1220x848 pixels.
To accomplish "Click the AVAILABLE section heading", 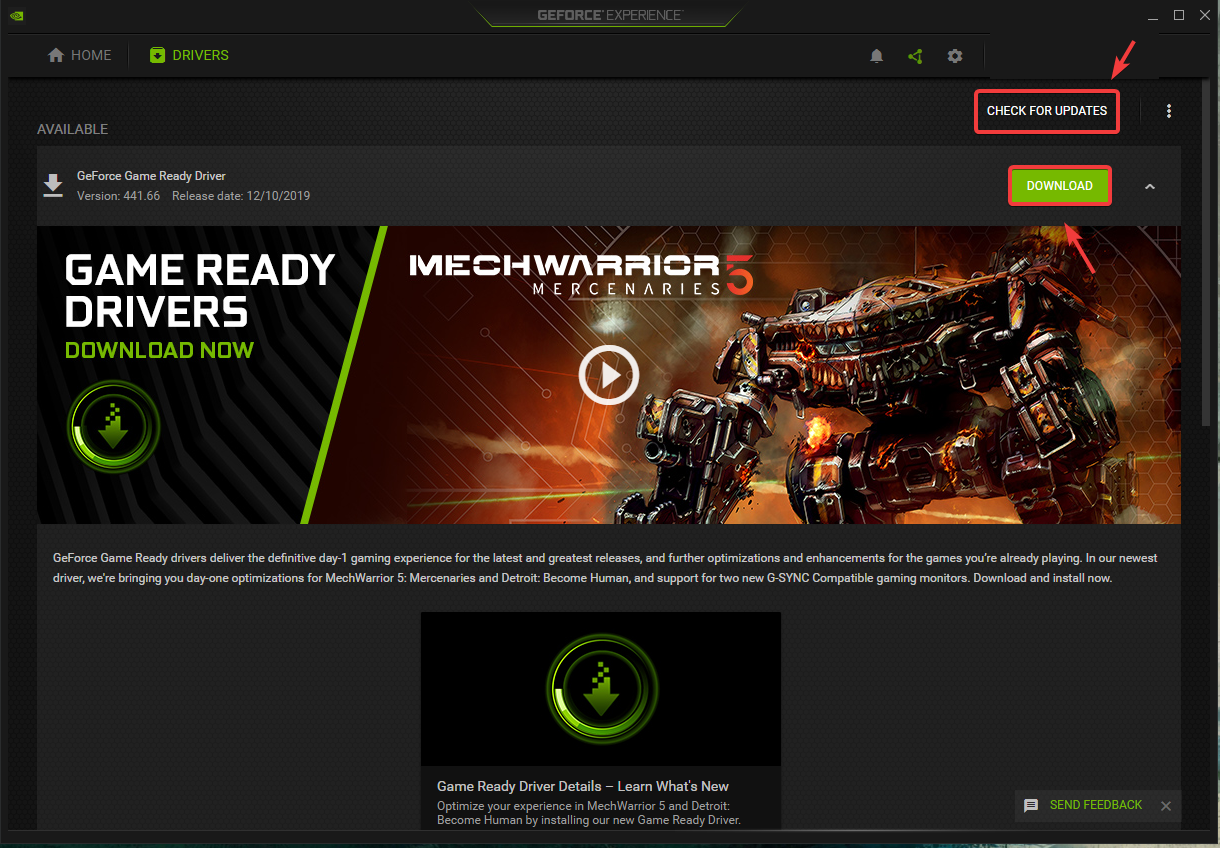I will (x=72, y=129).
